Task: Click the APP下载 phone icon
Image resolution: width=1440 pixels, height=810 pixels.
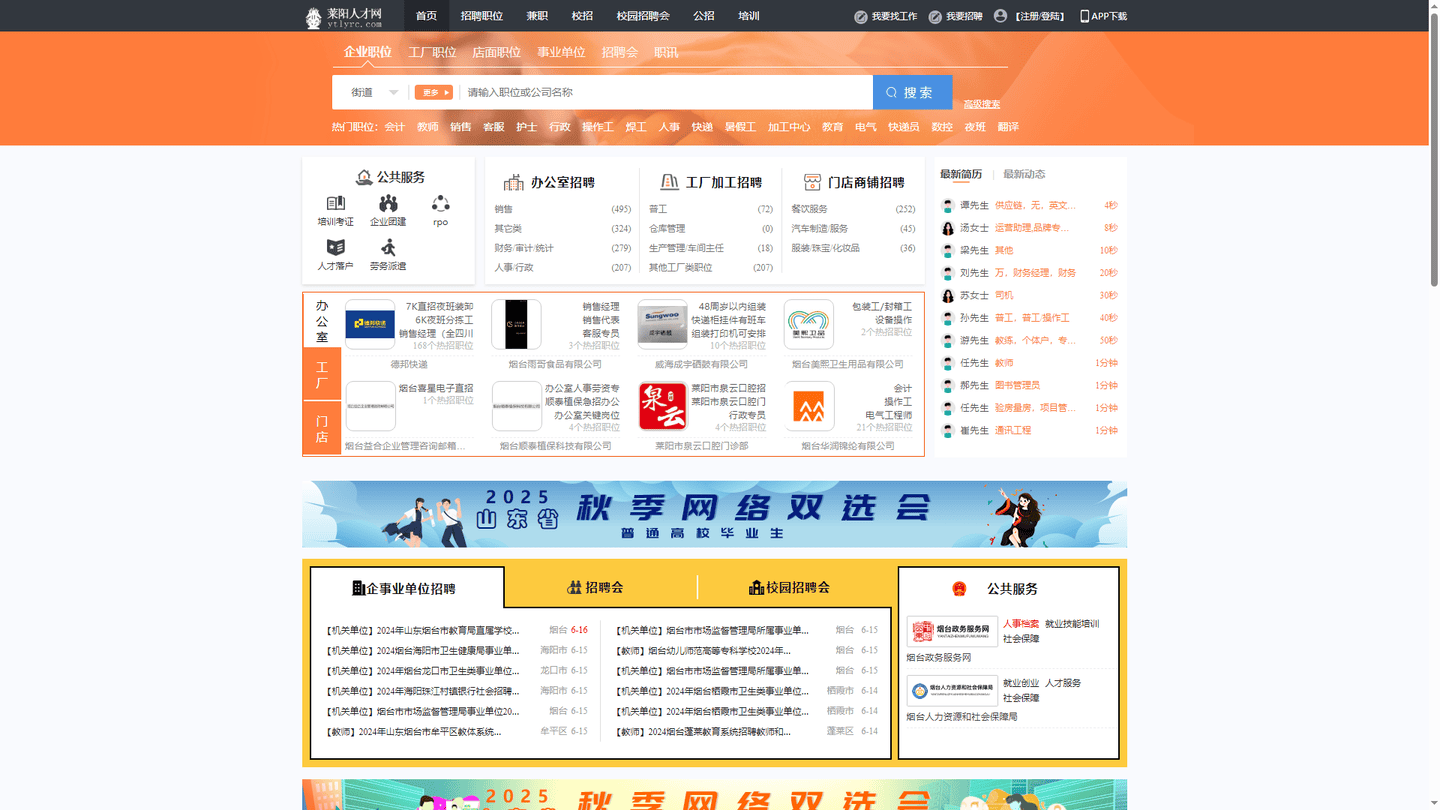Action: [x=1084, y=16]
